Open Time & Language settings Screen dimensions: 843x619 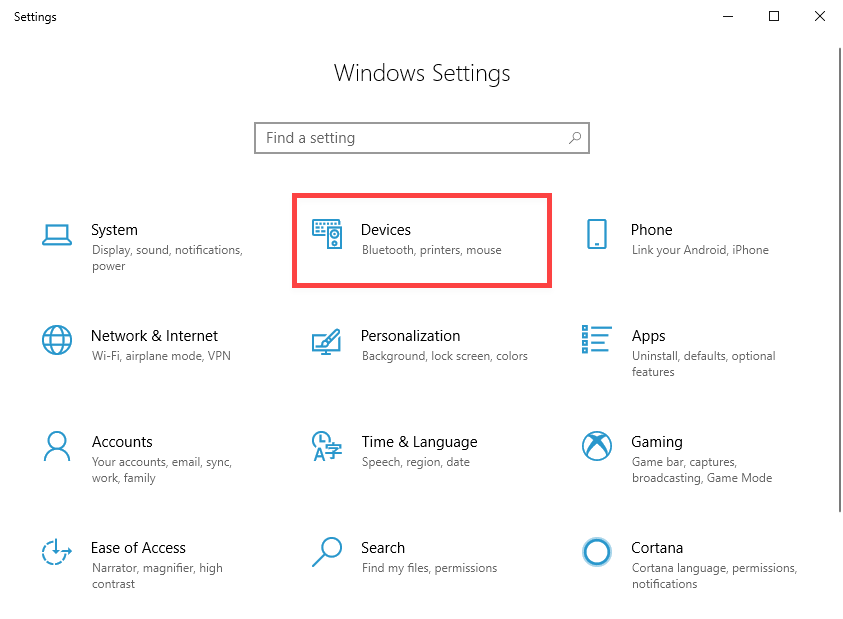pyautogui.click(x=420, y=442)
